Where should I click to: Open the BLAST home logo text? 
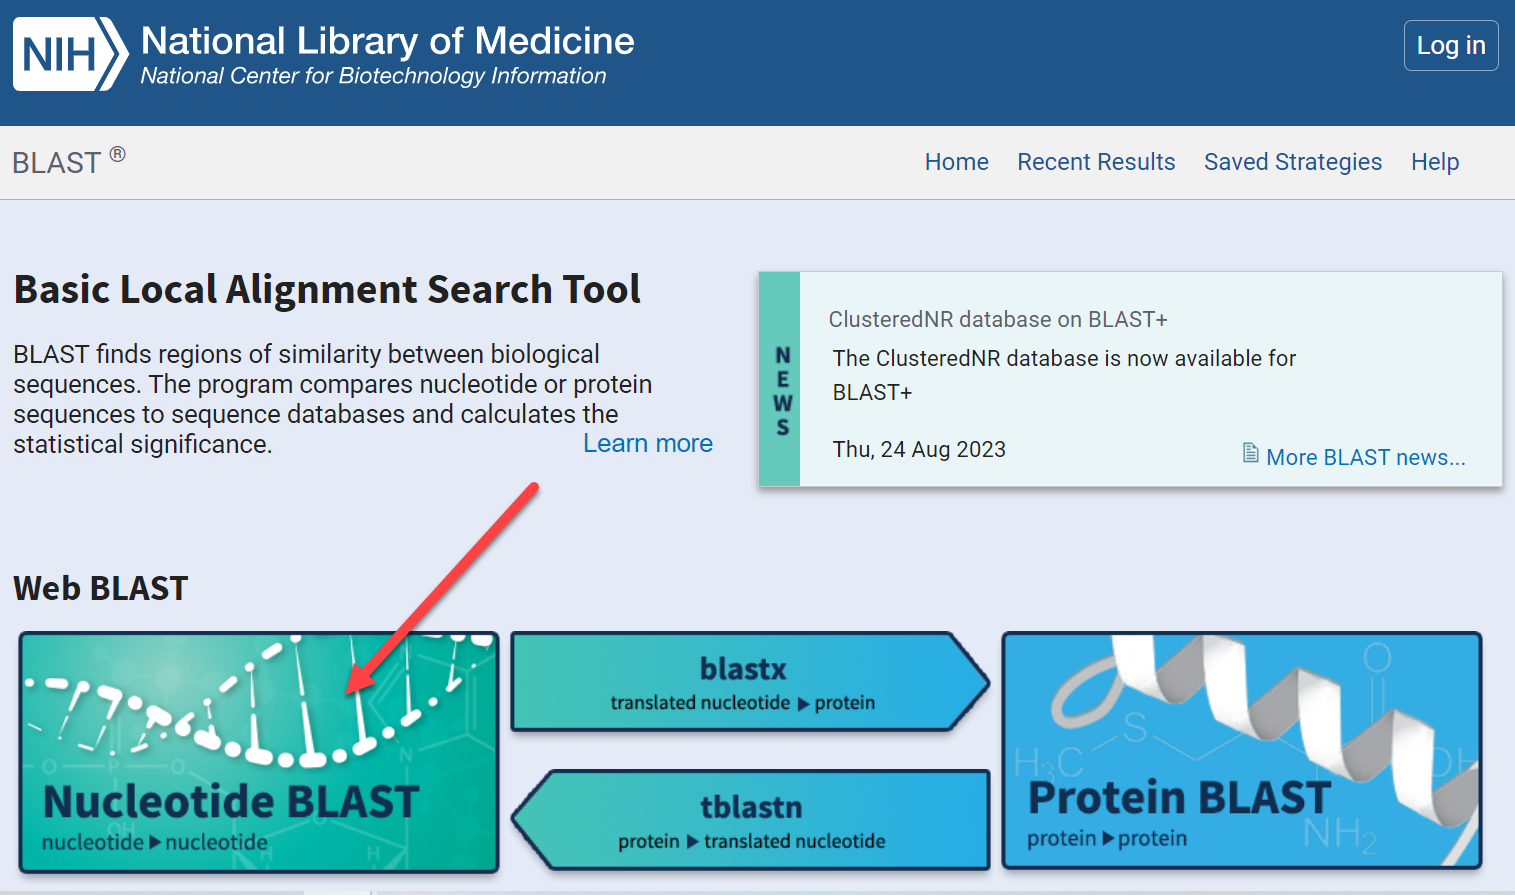[68, 162]
